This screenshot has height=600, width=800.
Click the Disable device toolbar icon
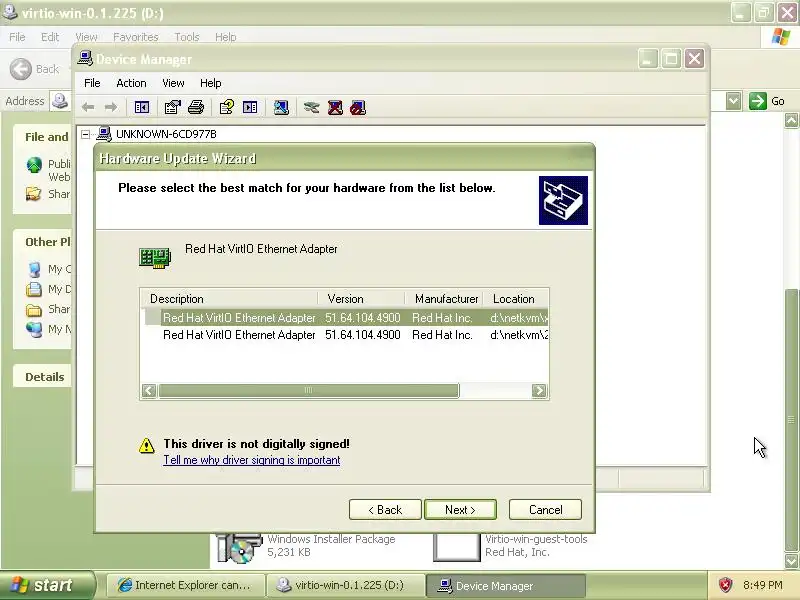coord(358,107)
